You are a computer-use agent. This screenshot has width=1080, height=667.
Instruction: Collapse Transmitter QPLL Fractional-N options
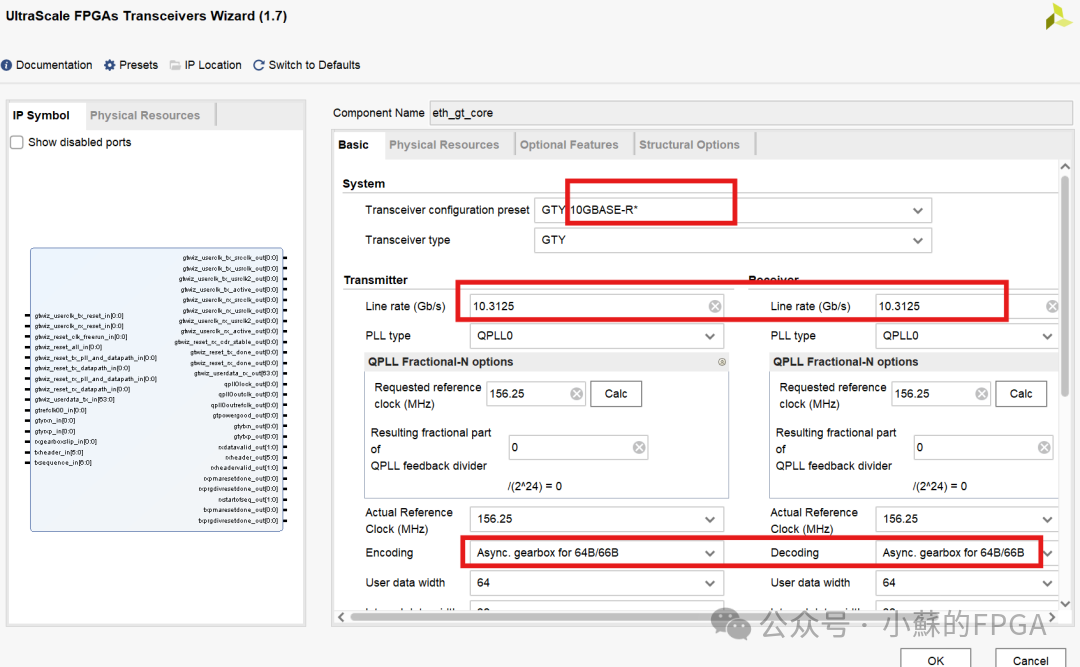pos(722,362)
